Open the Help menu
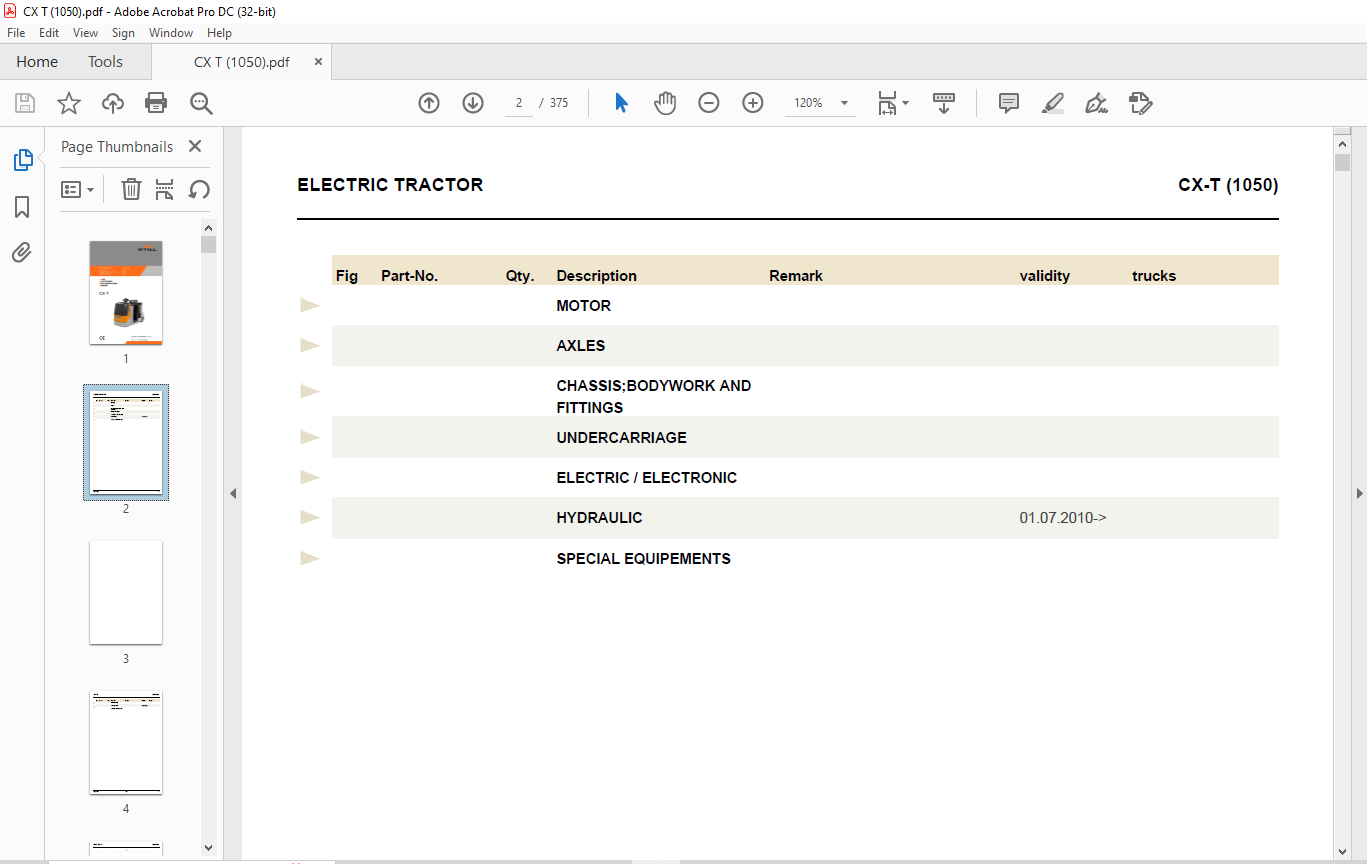 click(x=219, y=33)
